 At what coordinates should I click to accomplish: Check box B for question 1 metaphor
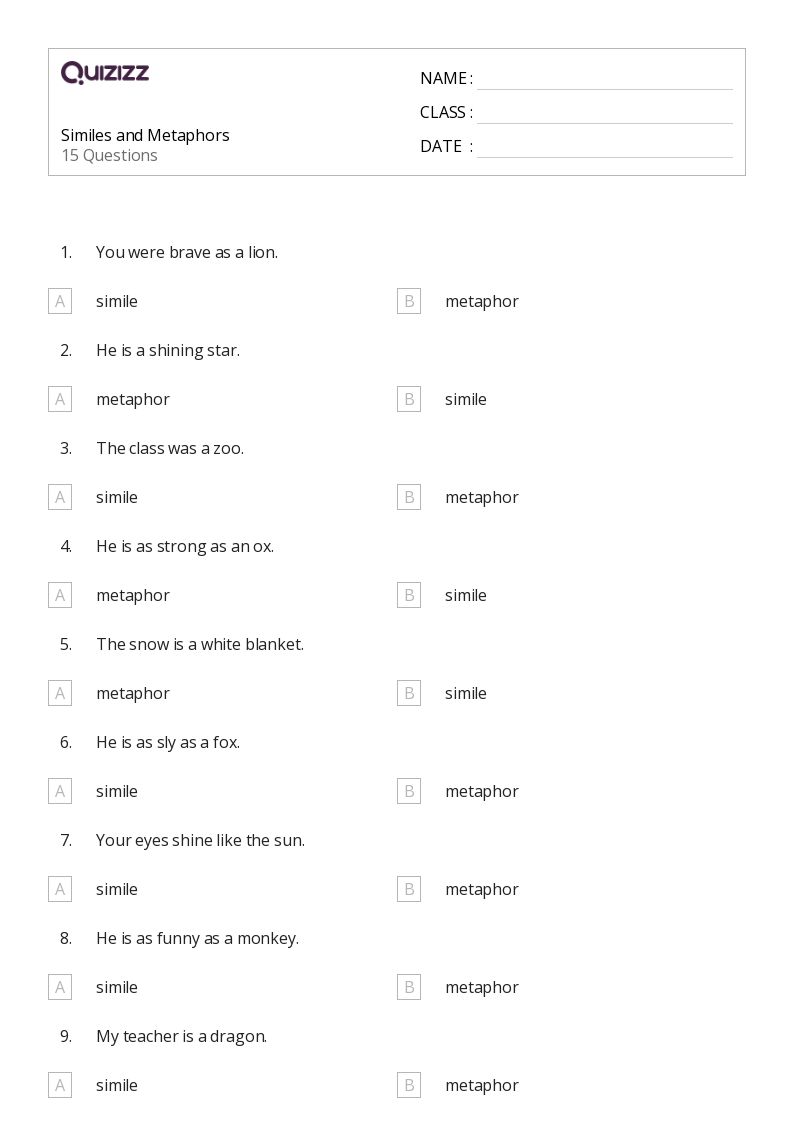pos(408,301)
